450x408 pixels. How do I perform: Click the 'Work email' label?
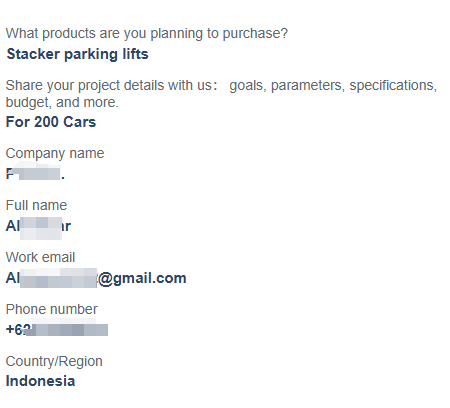[x=40, y=257]
